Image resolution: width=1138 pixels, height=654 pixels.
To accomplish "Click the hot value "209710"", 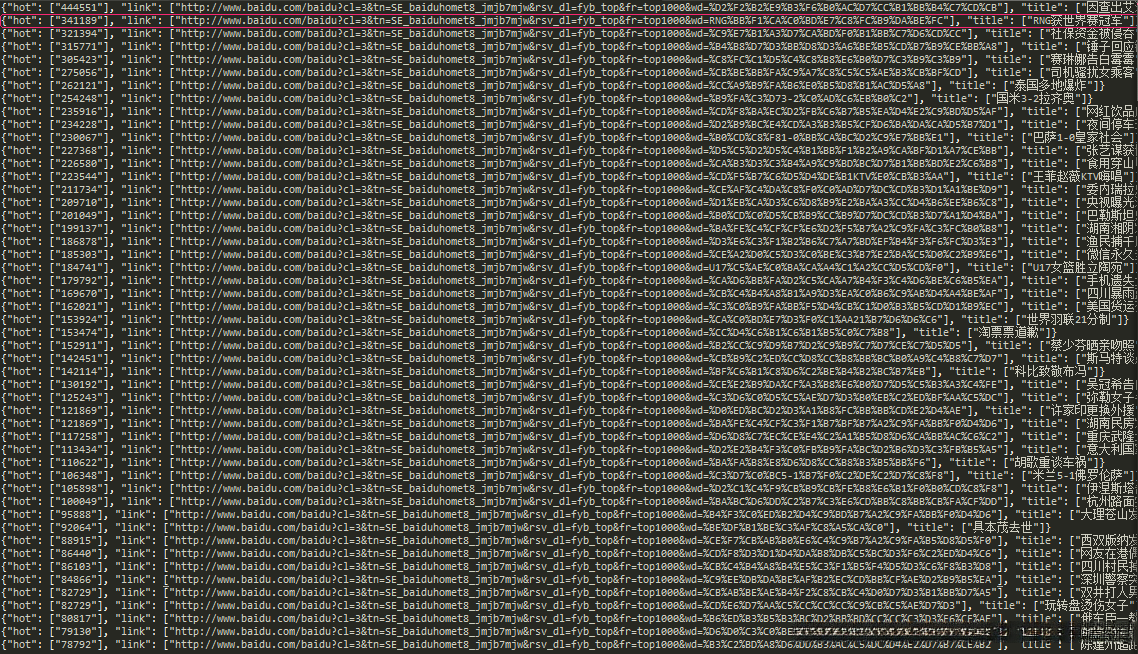I will tap(80, 203).
